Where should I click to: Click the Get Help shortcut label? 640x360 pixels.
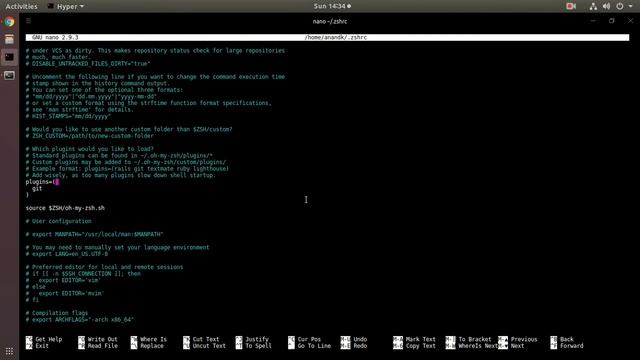tap(49, 339)
